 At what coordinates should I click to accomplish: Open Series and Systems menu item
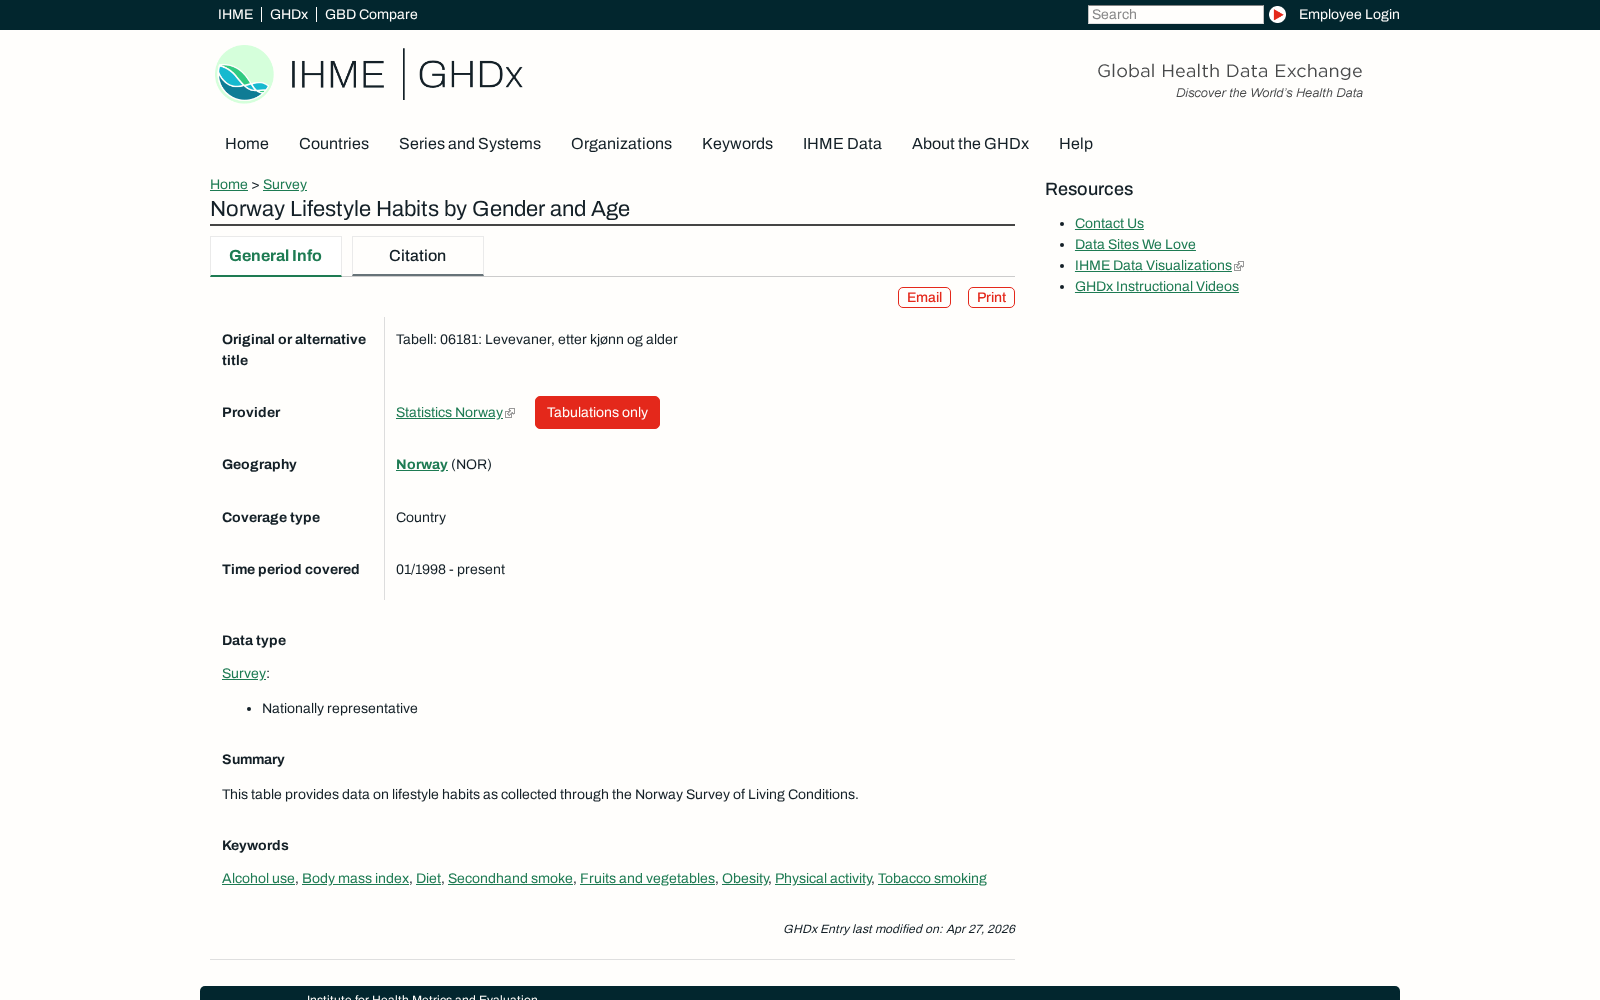tap(470, 144)
